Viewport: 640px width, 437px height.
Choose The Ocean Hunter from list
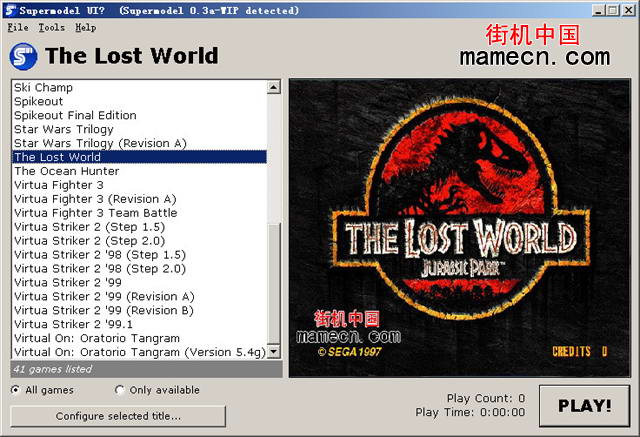(66, 171)
